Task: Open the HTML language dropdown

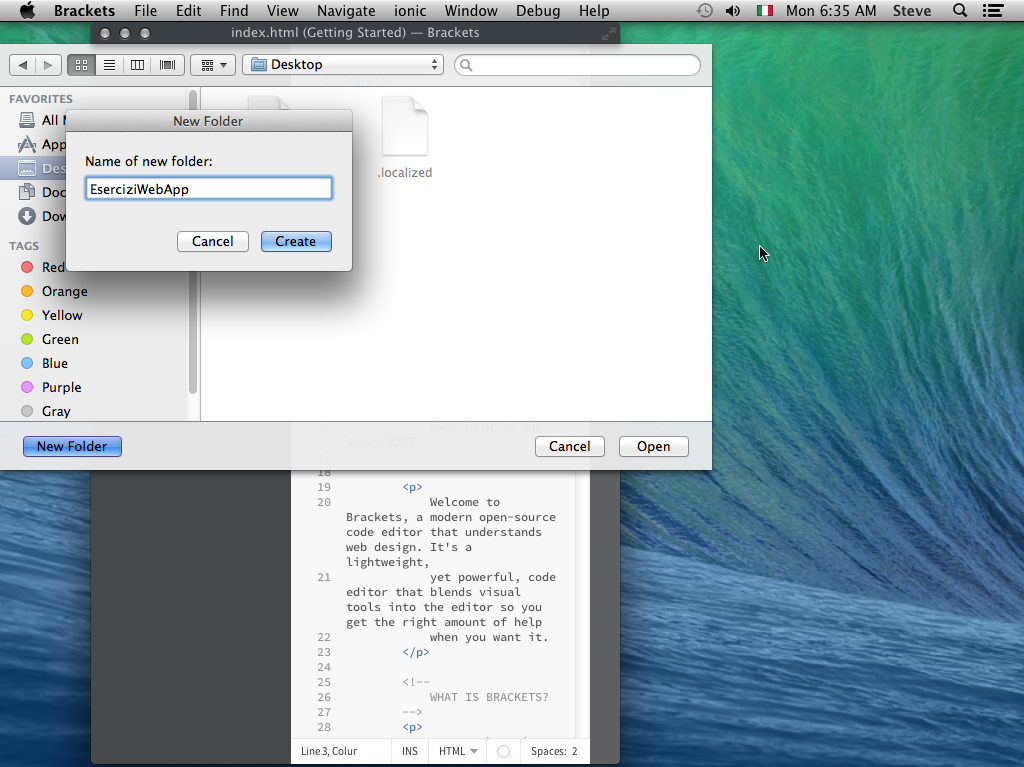Action: click(x=458, y=751)
